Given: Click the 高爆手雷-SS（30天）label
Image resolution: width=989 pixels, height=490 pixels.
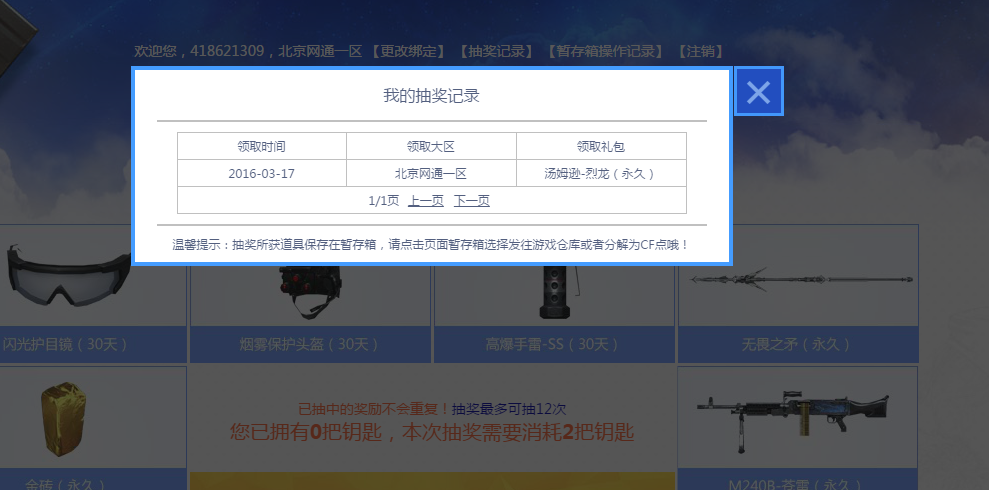Looking at the screenshot, I should click(554, 344).
